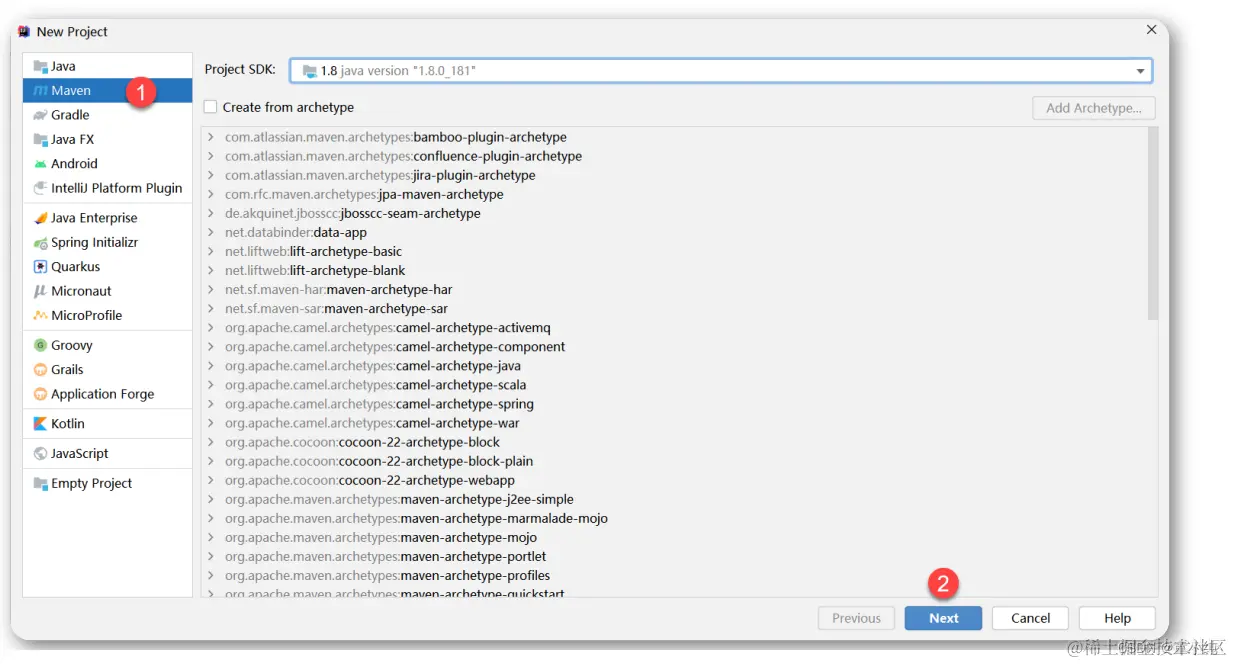Select Maven in project type list
1233x664 pixels.
[x=108, y=91]
